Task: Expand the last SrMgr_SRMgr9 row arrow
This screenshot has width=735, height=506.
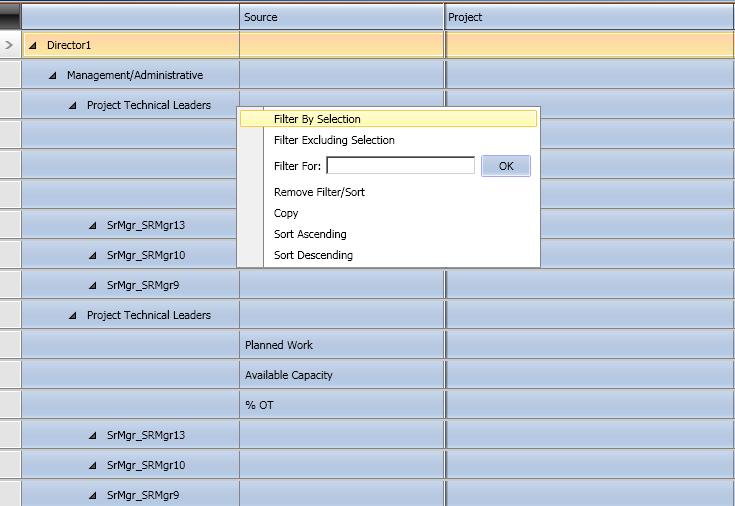Action: pyautogui.click(x=93, y=495)
